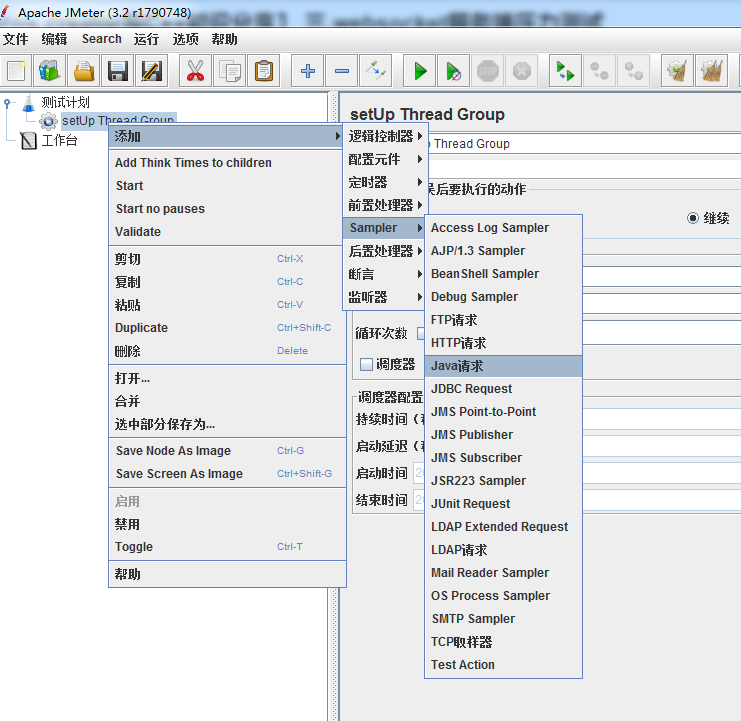Click Validate in context menu
The height and width of the screenshot is (721, 741).
pos(225,232)
